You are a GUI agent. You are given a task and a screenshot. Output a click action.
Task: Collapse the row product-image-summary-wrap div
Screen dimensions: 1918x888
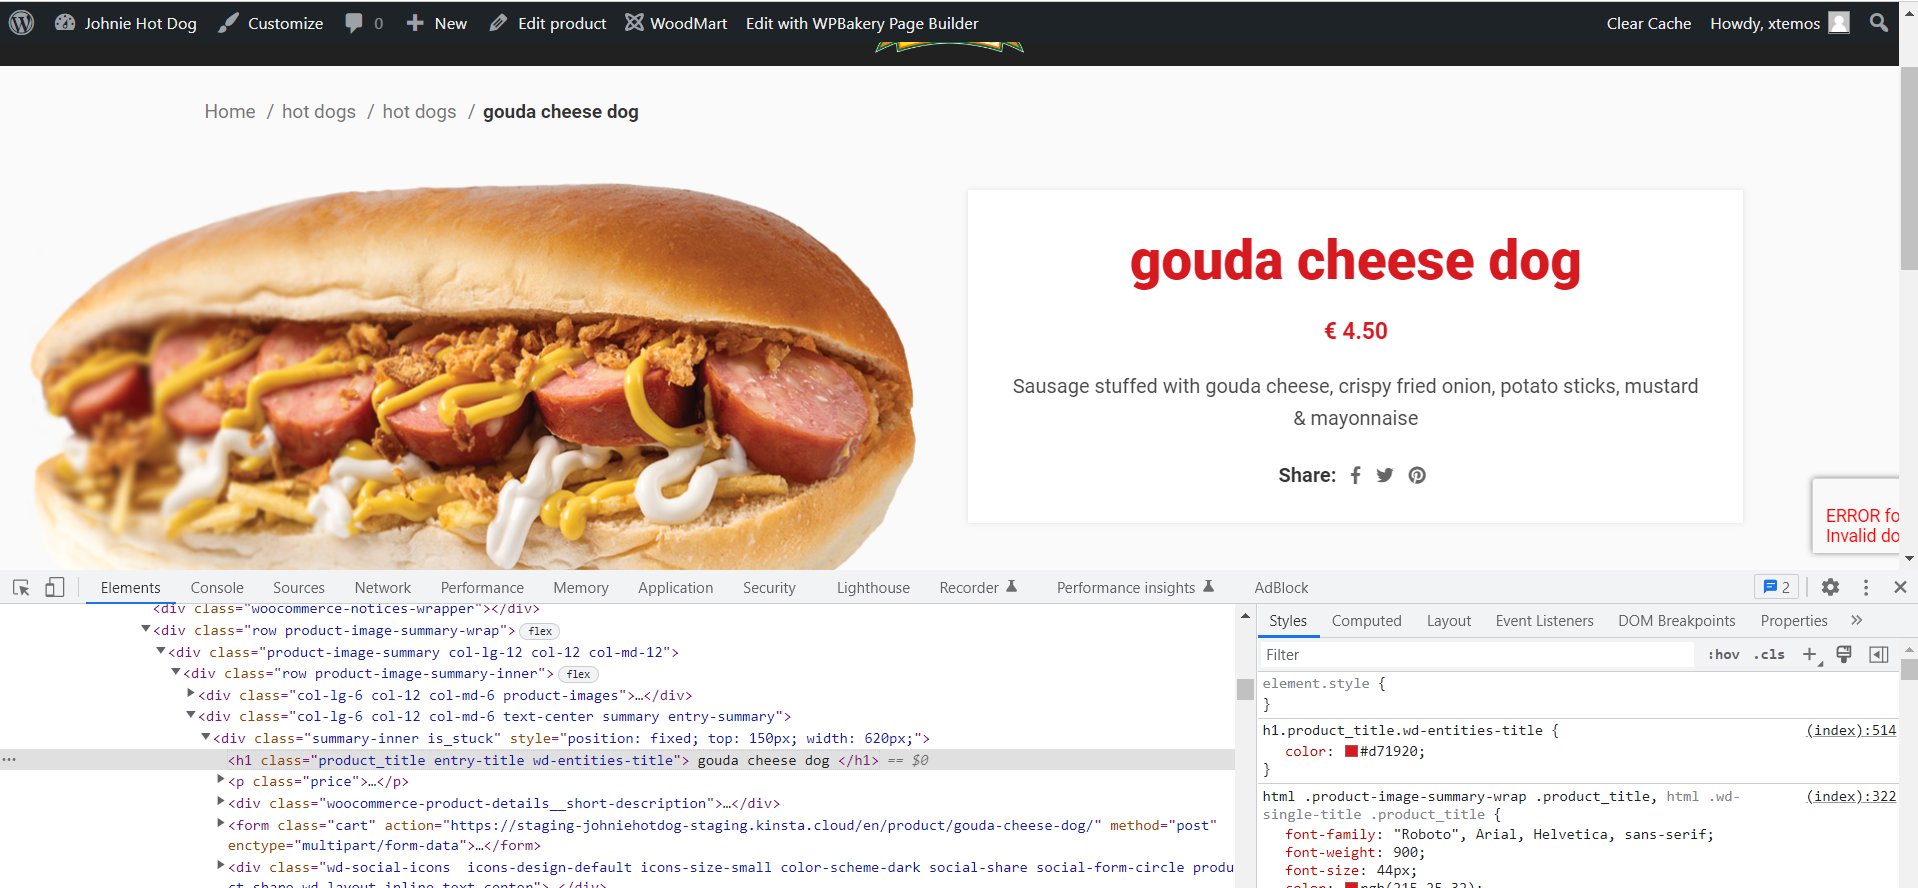(146, 630)
